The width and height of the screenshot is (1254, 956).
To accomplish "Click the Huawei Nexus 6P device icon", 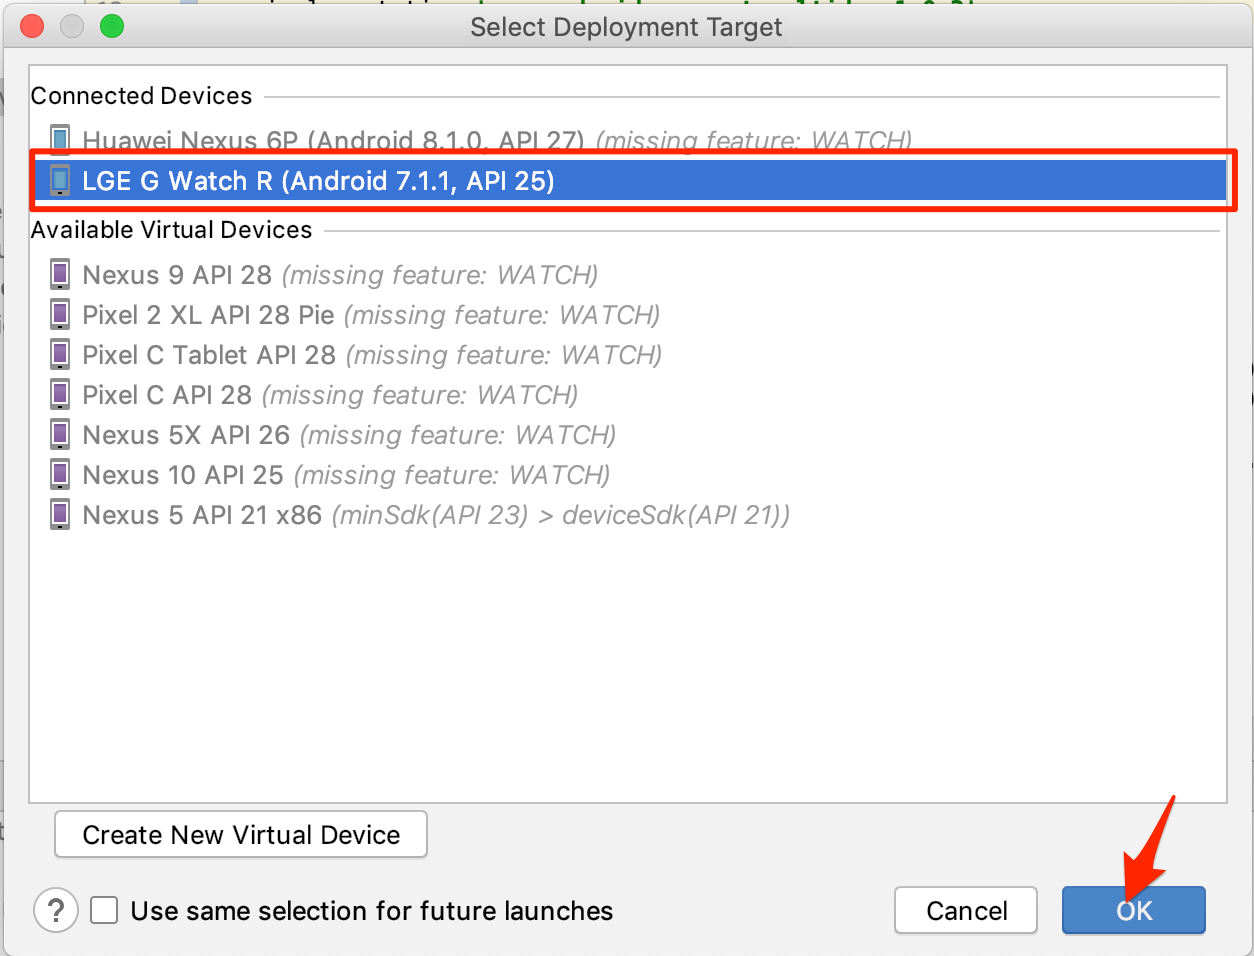I will [x=60, y=139].
